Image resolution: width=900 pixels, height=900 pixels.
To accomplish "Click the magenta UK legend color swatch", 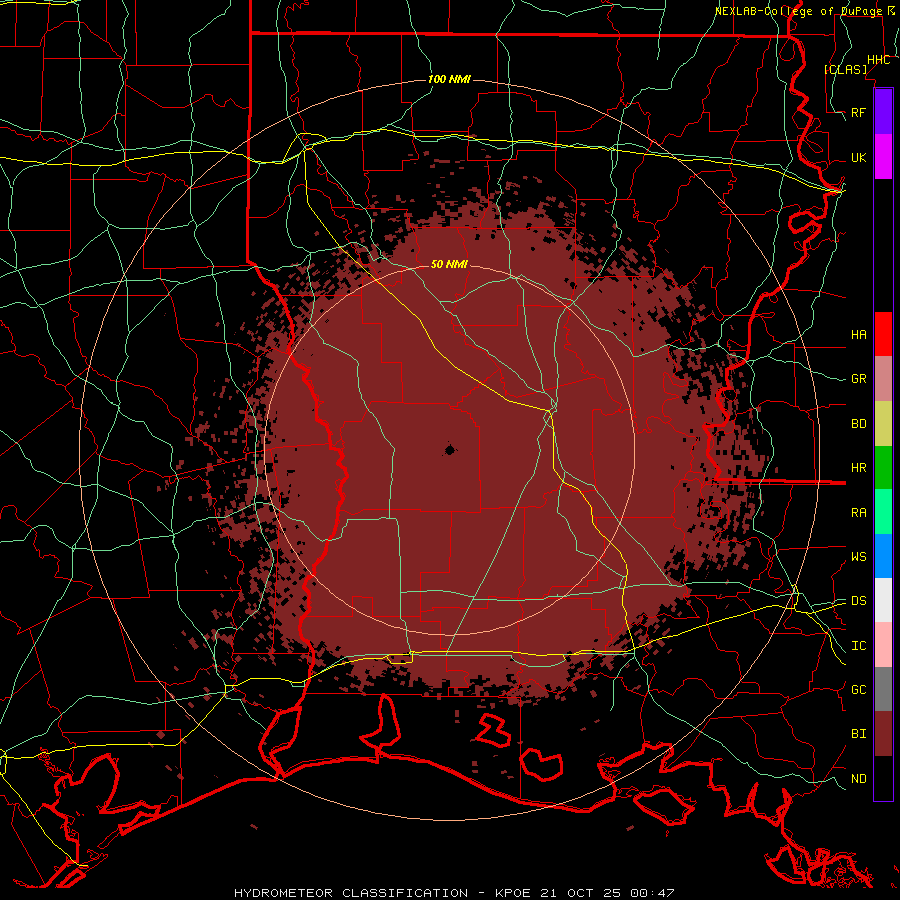I will pyautogui.click(x=883, y=157).
